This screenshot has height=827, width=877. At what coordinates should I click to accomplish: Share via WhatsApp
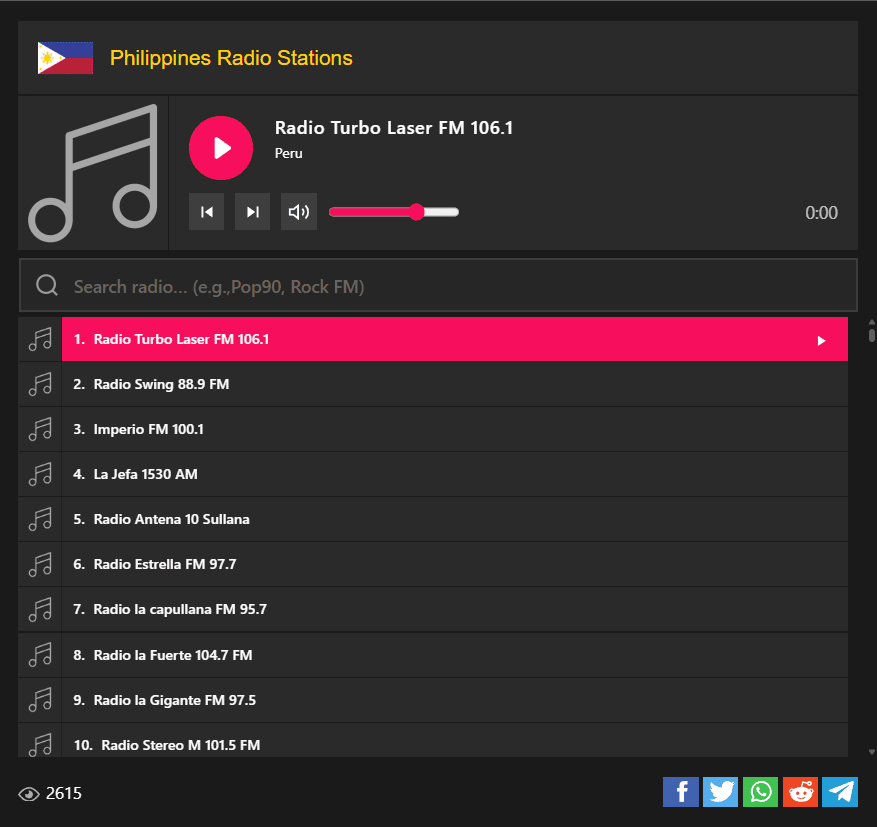point(760,792)
